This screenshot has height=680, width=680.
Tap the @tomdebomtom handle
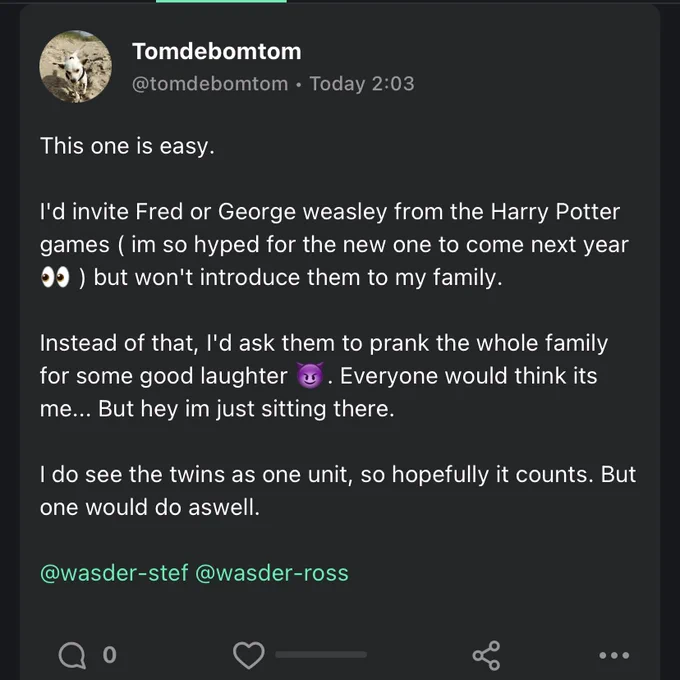[210, 84]
